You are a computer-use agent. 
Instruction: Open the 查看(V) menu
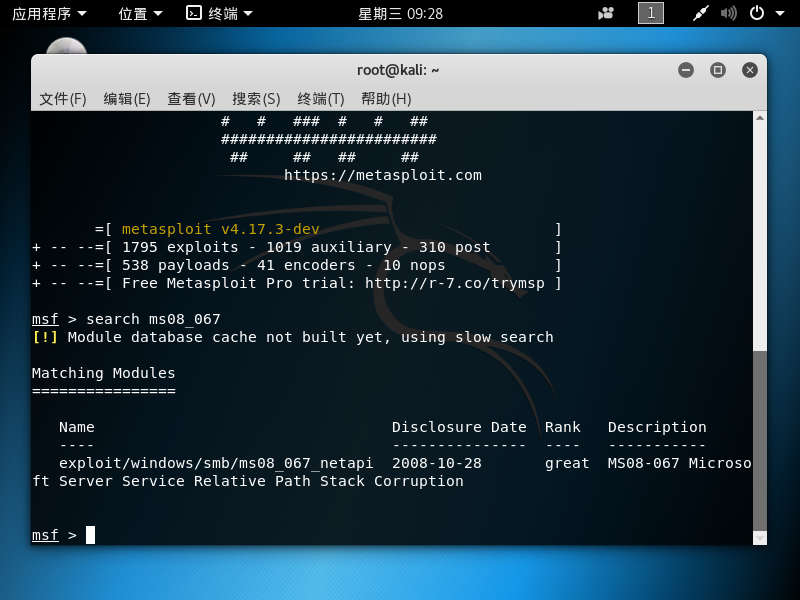pos(191,98)
